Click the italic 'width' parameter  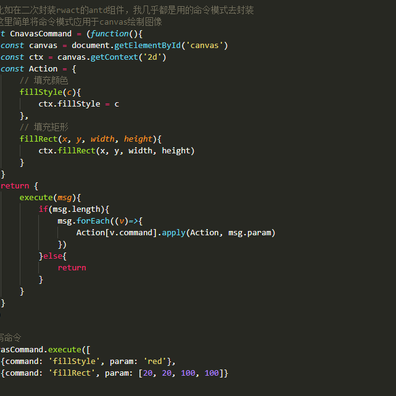tap(102, 139)
